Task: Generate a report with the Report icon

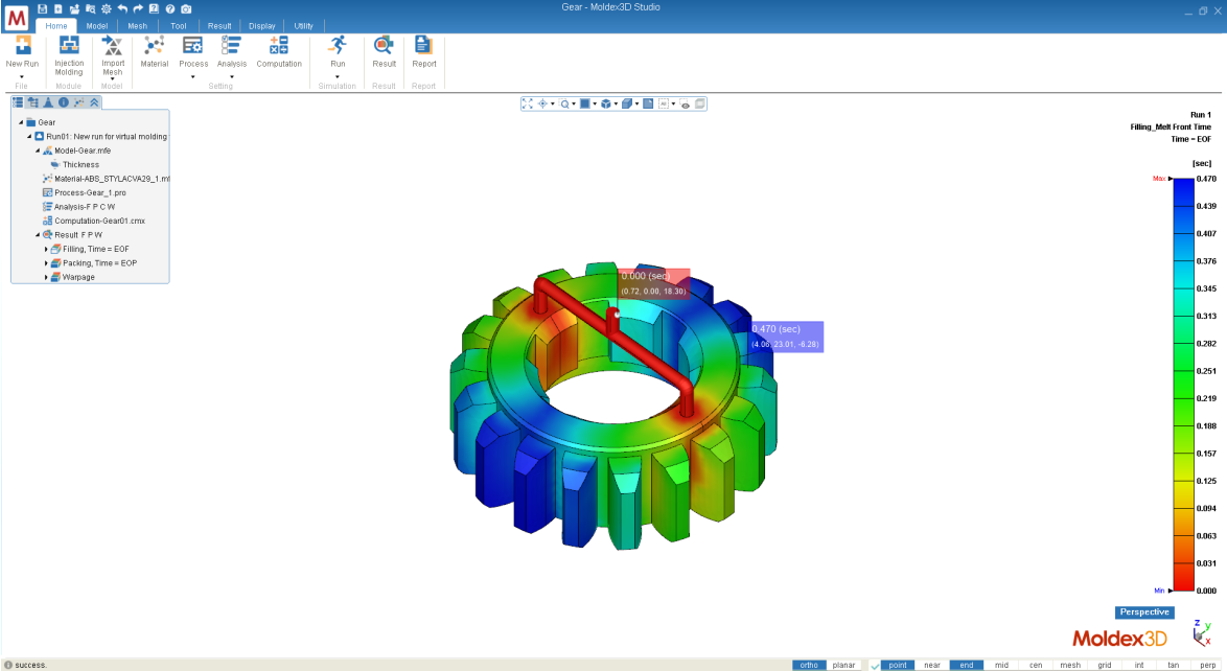Action: (424, 45)
